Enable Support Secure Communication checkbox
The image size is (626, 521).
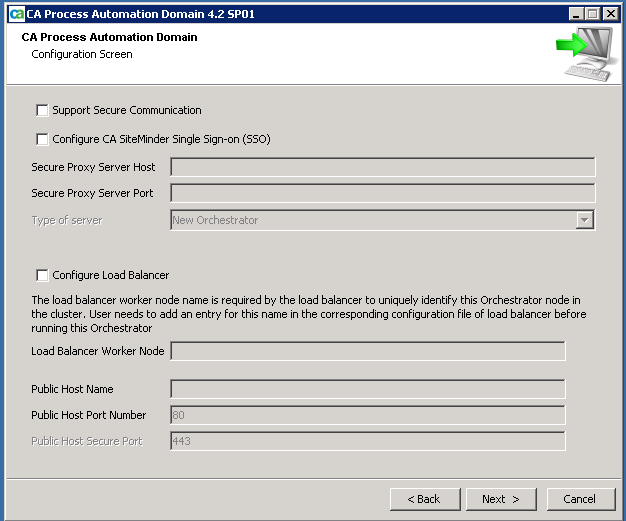(x=42, y=110)
